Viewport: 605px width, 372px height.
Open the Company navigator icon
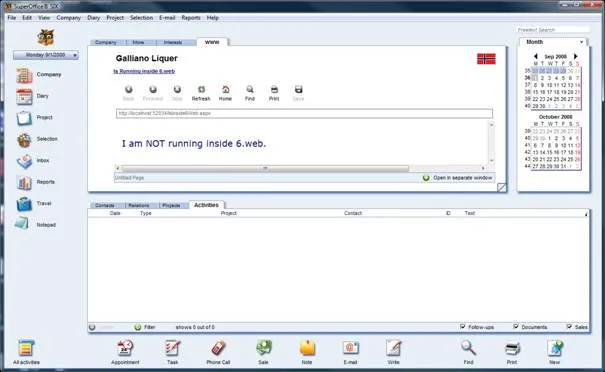[x=24, y=75]
